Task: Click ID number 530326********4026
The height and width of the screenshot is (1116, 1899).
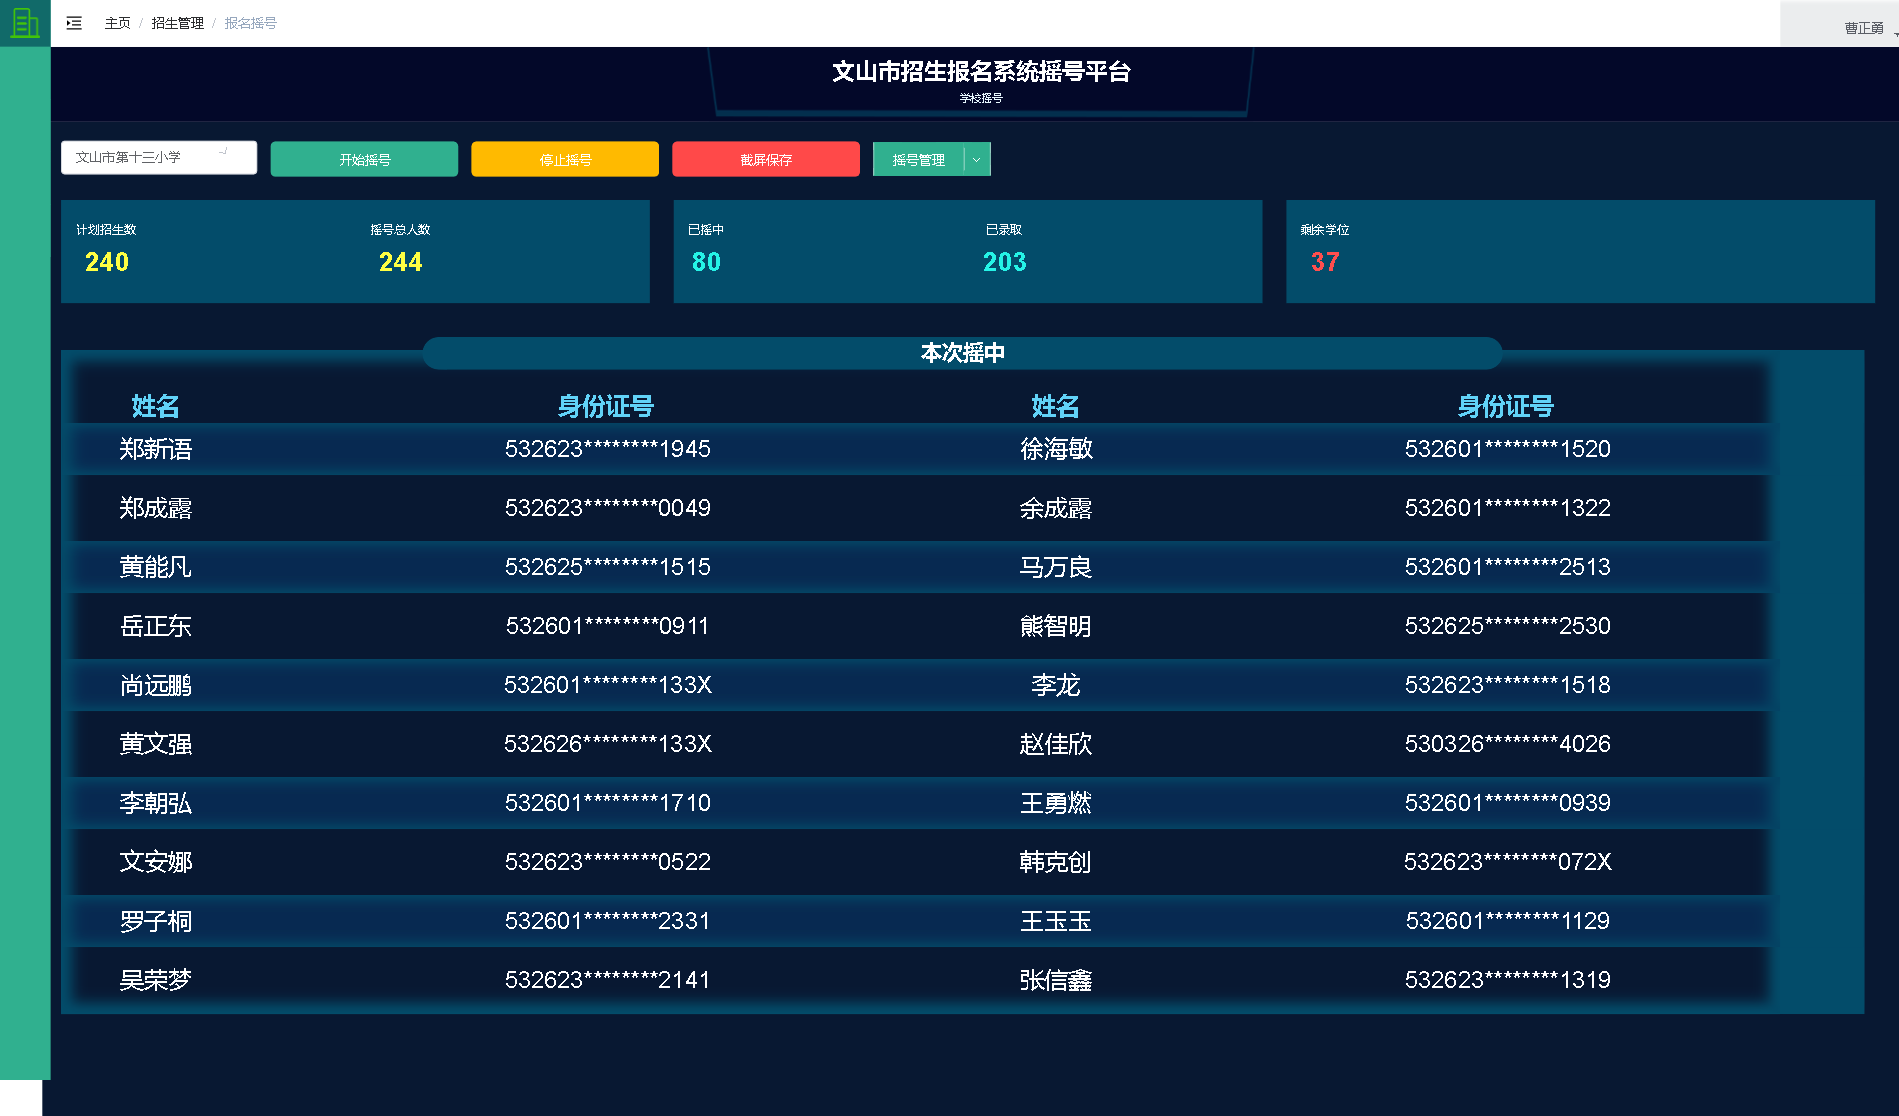Action: tap(1507, 744)
